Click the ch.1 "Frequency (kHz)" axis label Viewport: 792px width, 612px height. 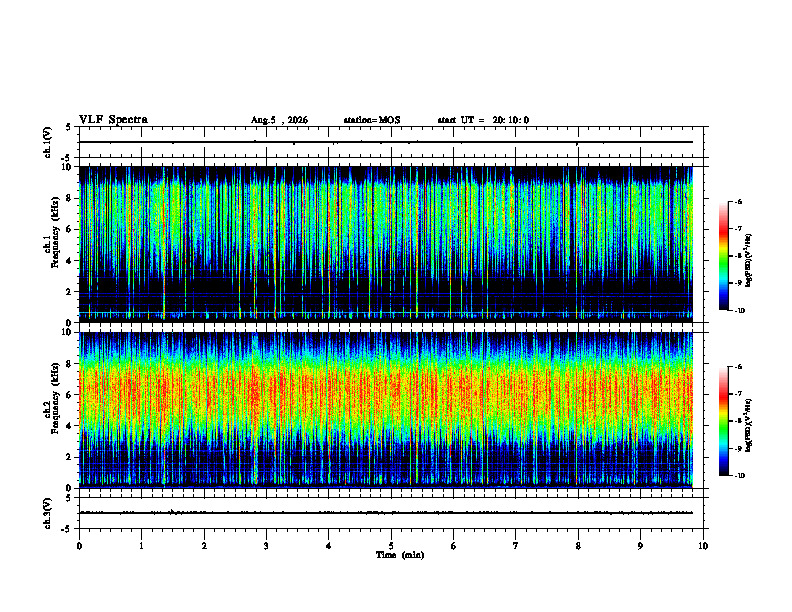coord(55,232)
